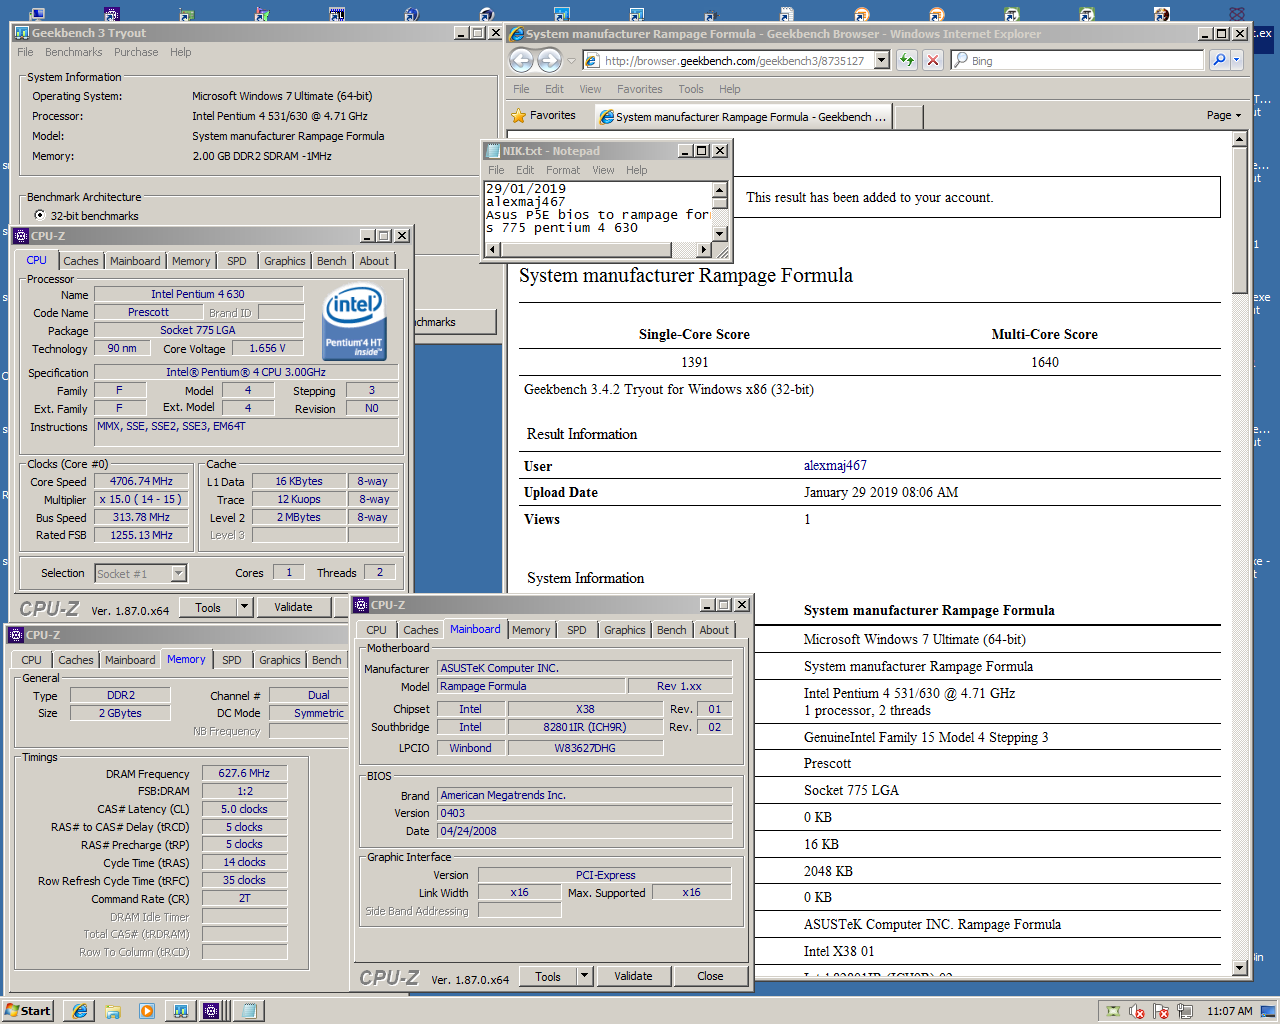The height and width of the screenshot is (1024, 1280).
Task: Go back in Internet Explorer
Action: [x=521, y=60]
